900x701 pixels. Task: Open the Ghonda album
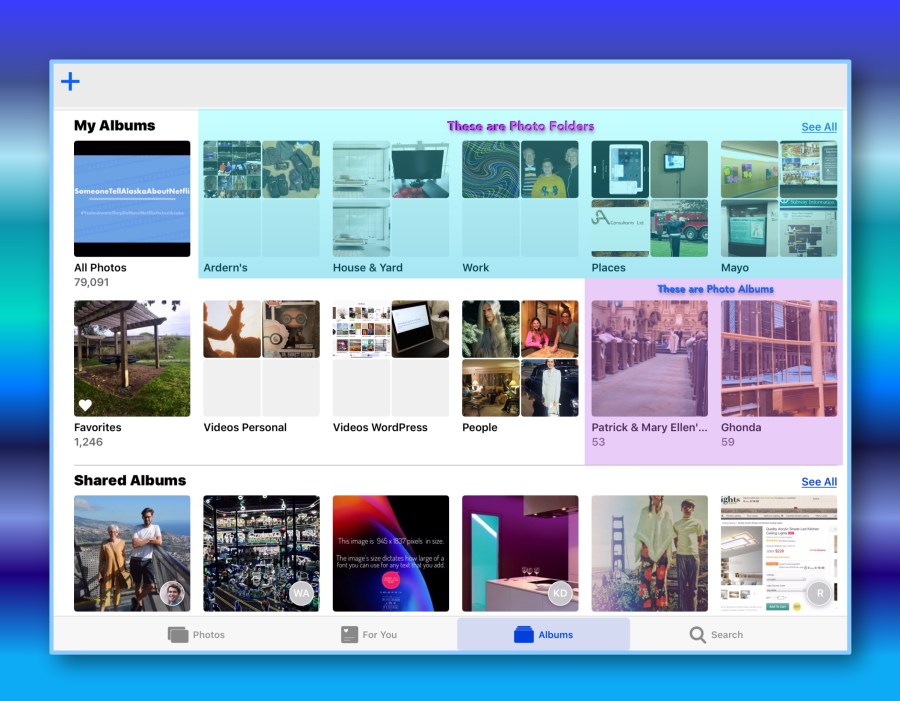point(779,359)
